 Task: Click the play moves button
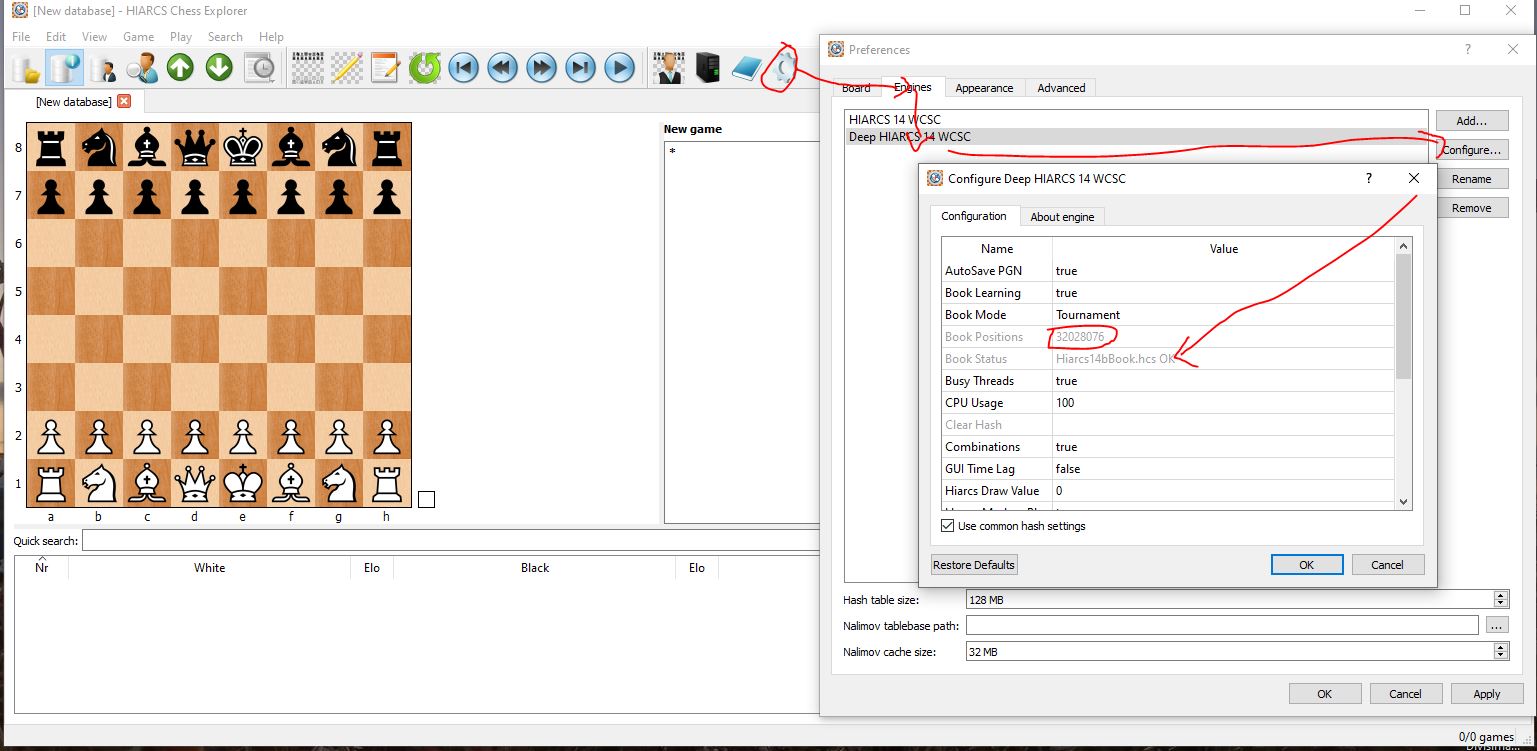point(620,68)
